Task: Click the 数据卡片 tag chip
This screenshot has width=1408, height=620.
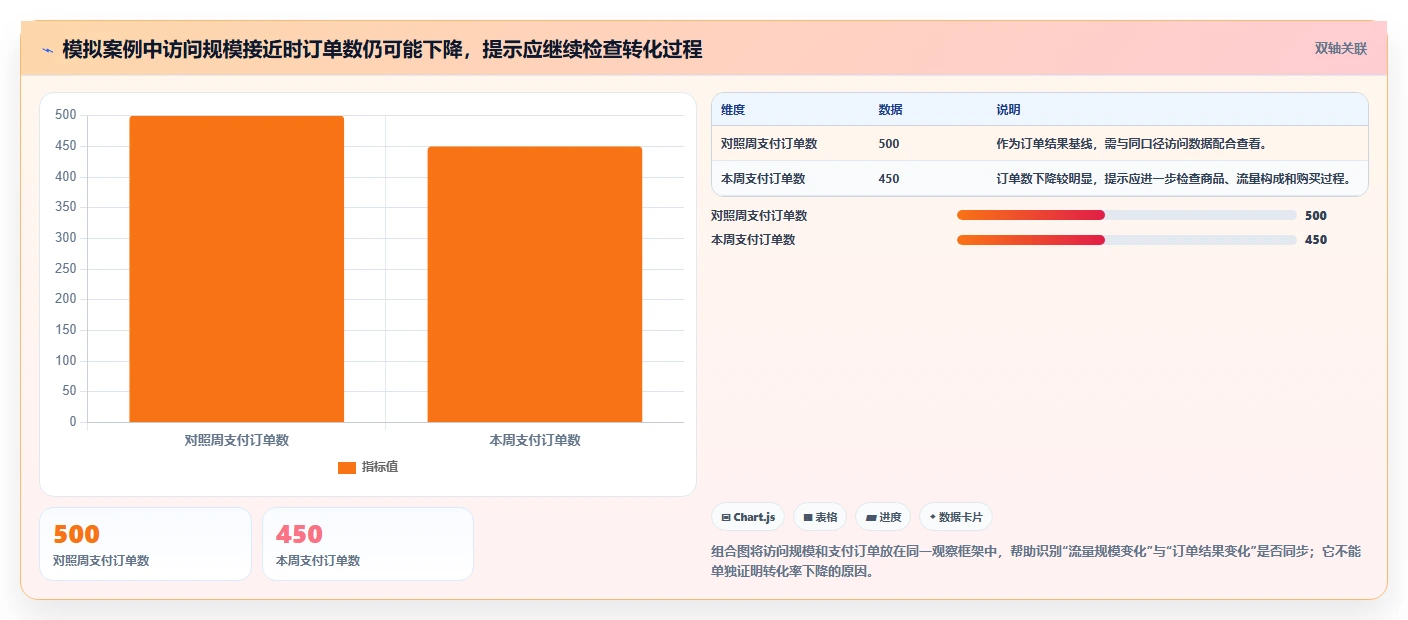Action: (x=956, y=517)
